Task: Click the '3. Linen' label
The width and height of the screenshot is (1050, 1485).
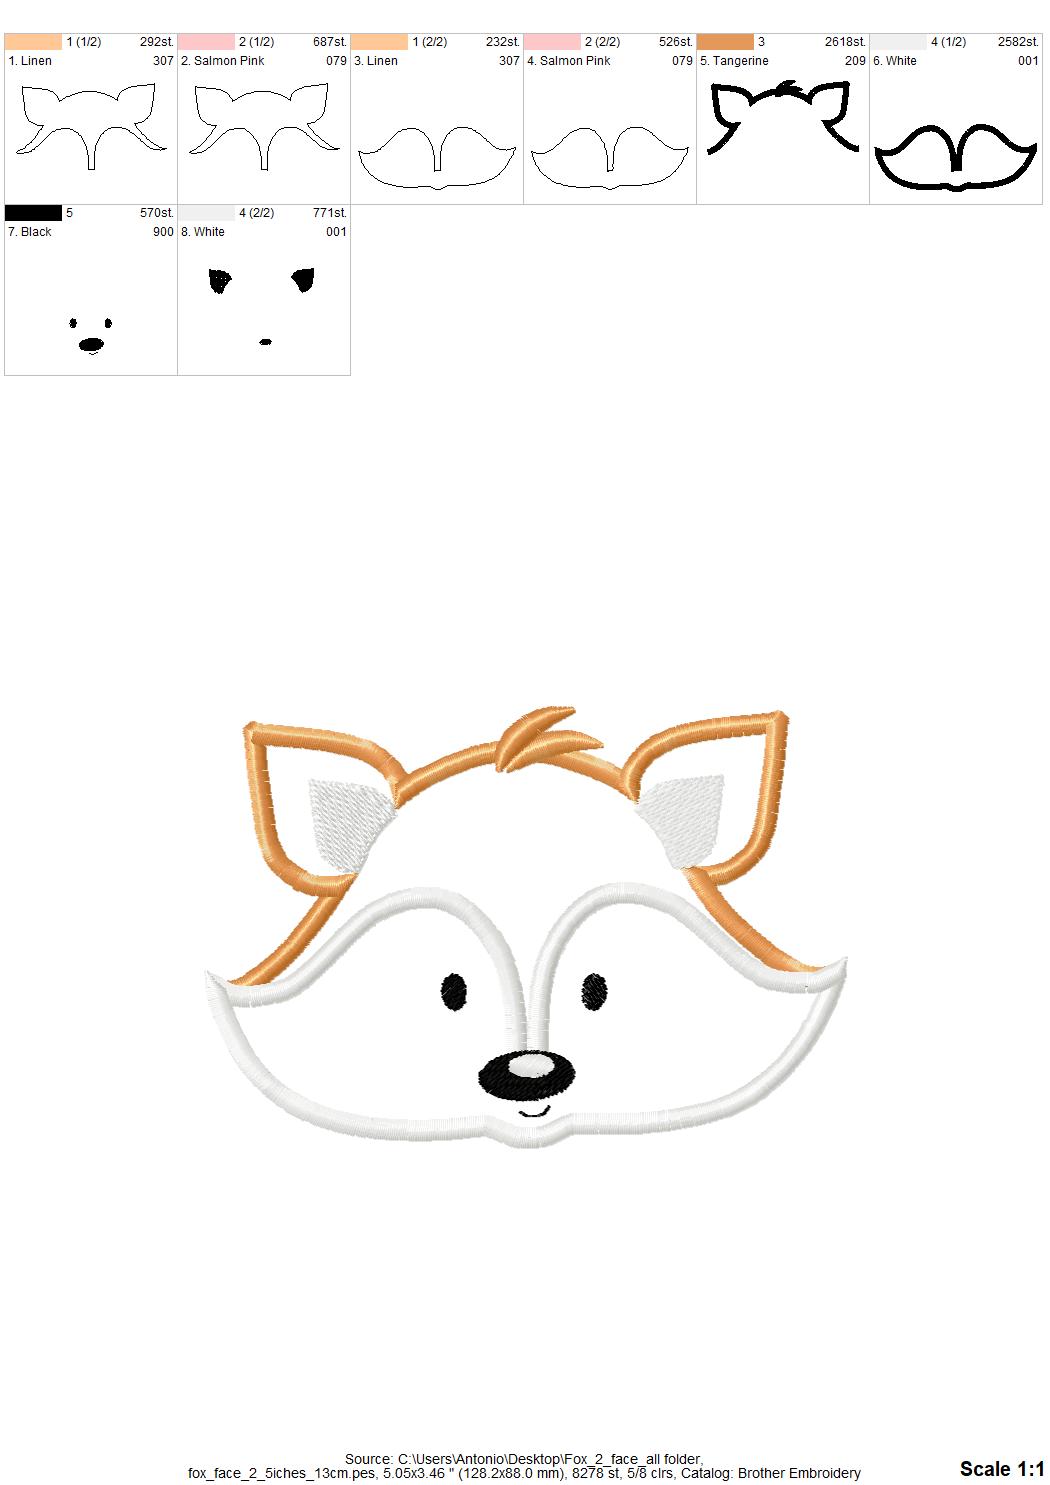Action: click(x=376, y=61)
